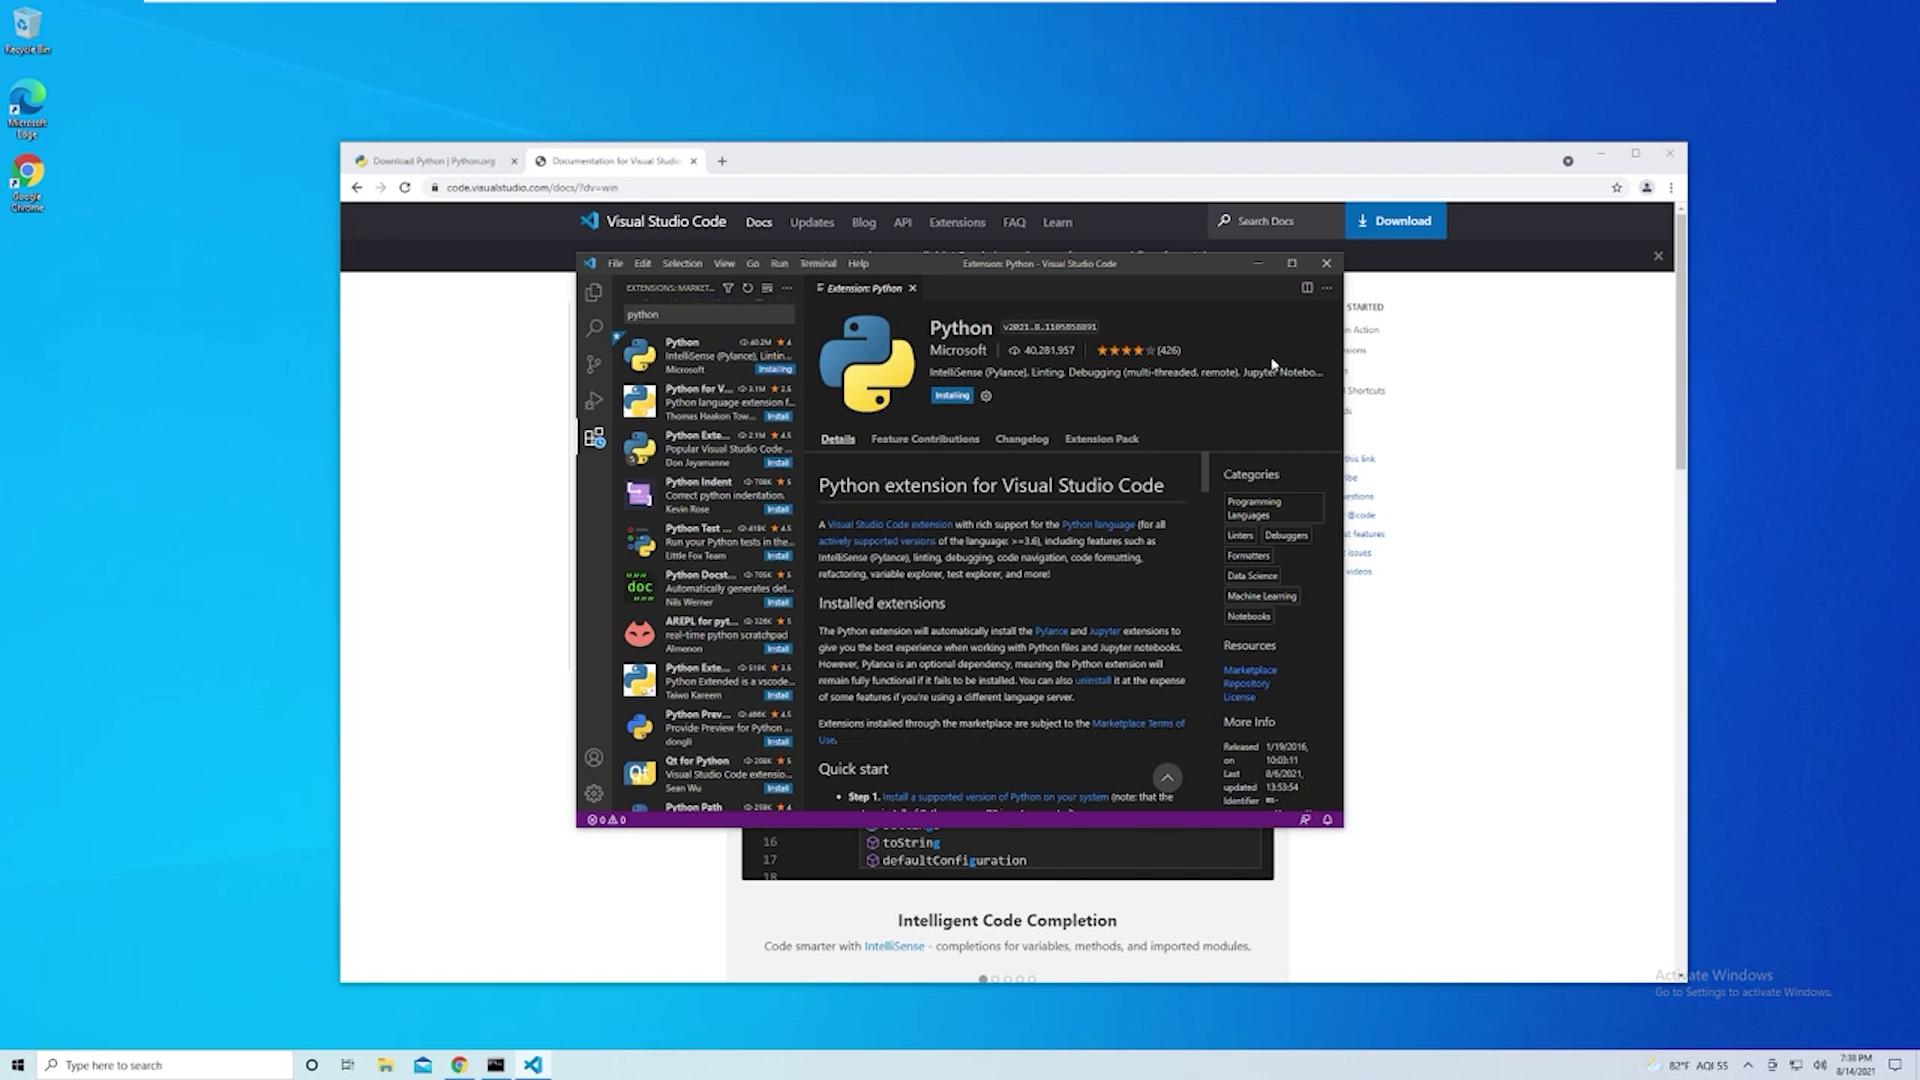Open the Run and Debug view
This screenshot has width=1920, height=1080.
594,401
